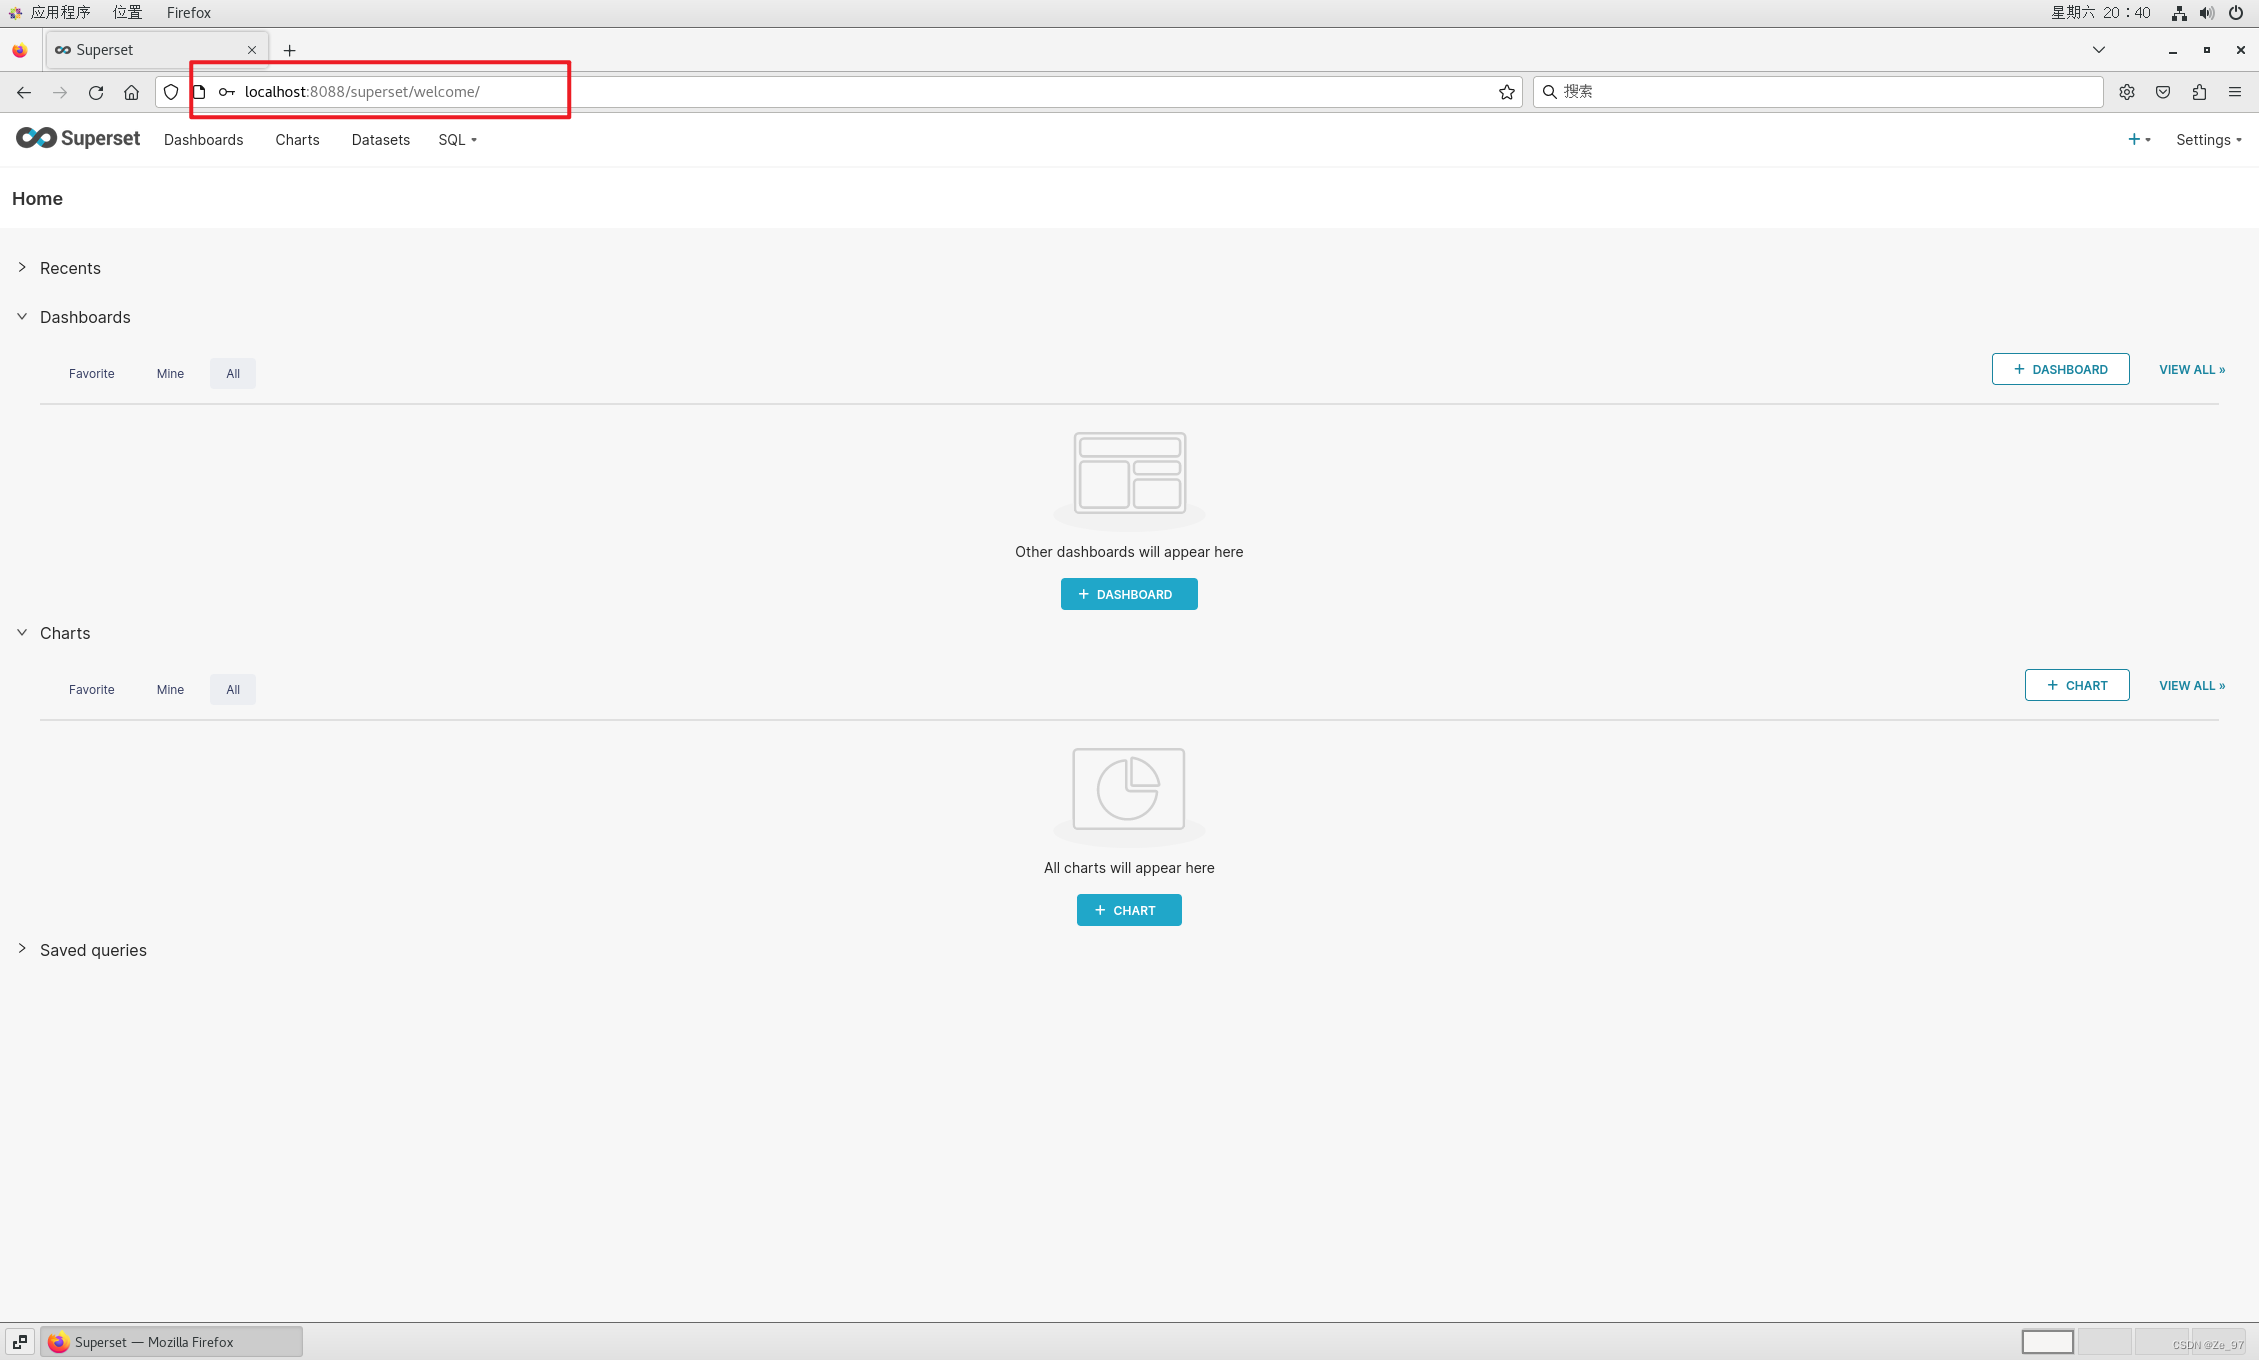Open the Firefox hamburger application menu
Image resolution: width=2259 pixels, height=1360 pixels.
2234,92
